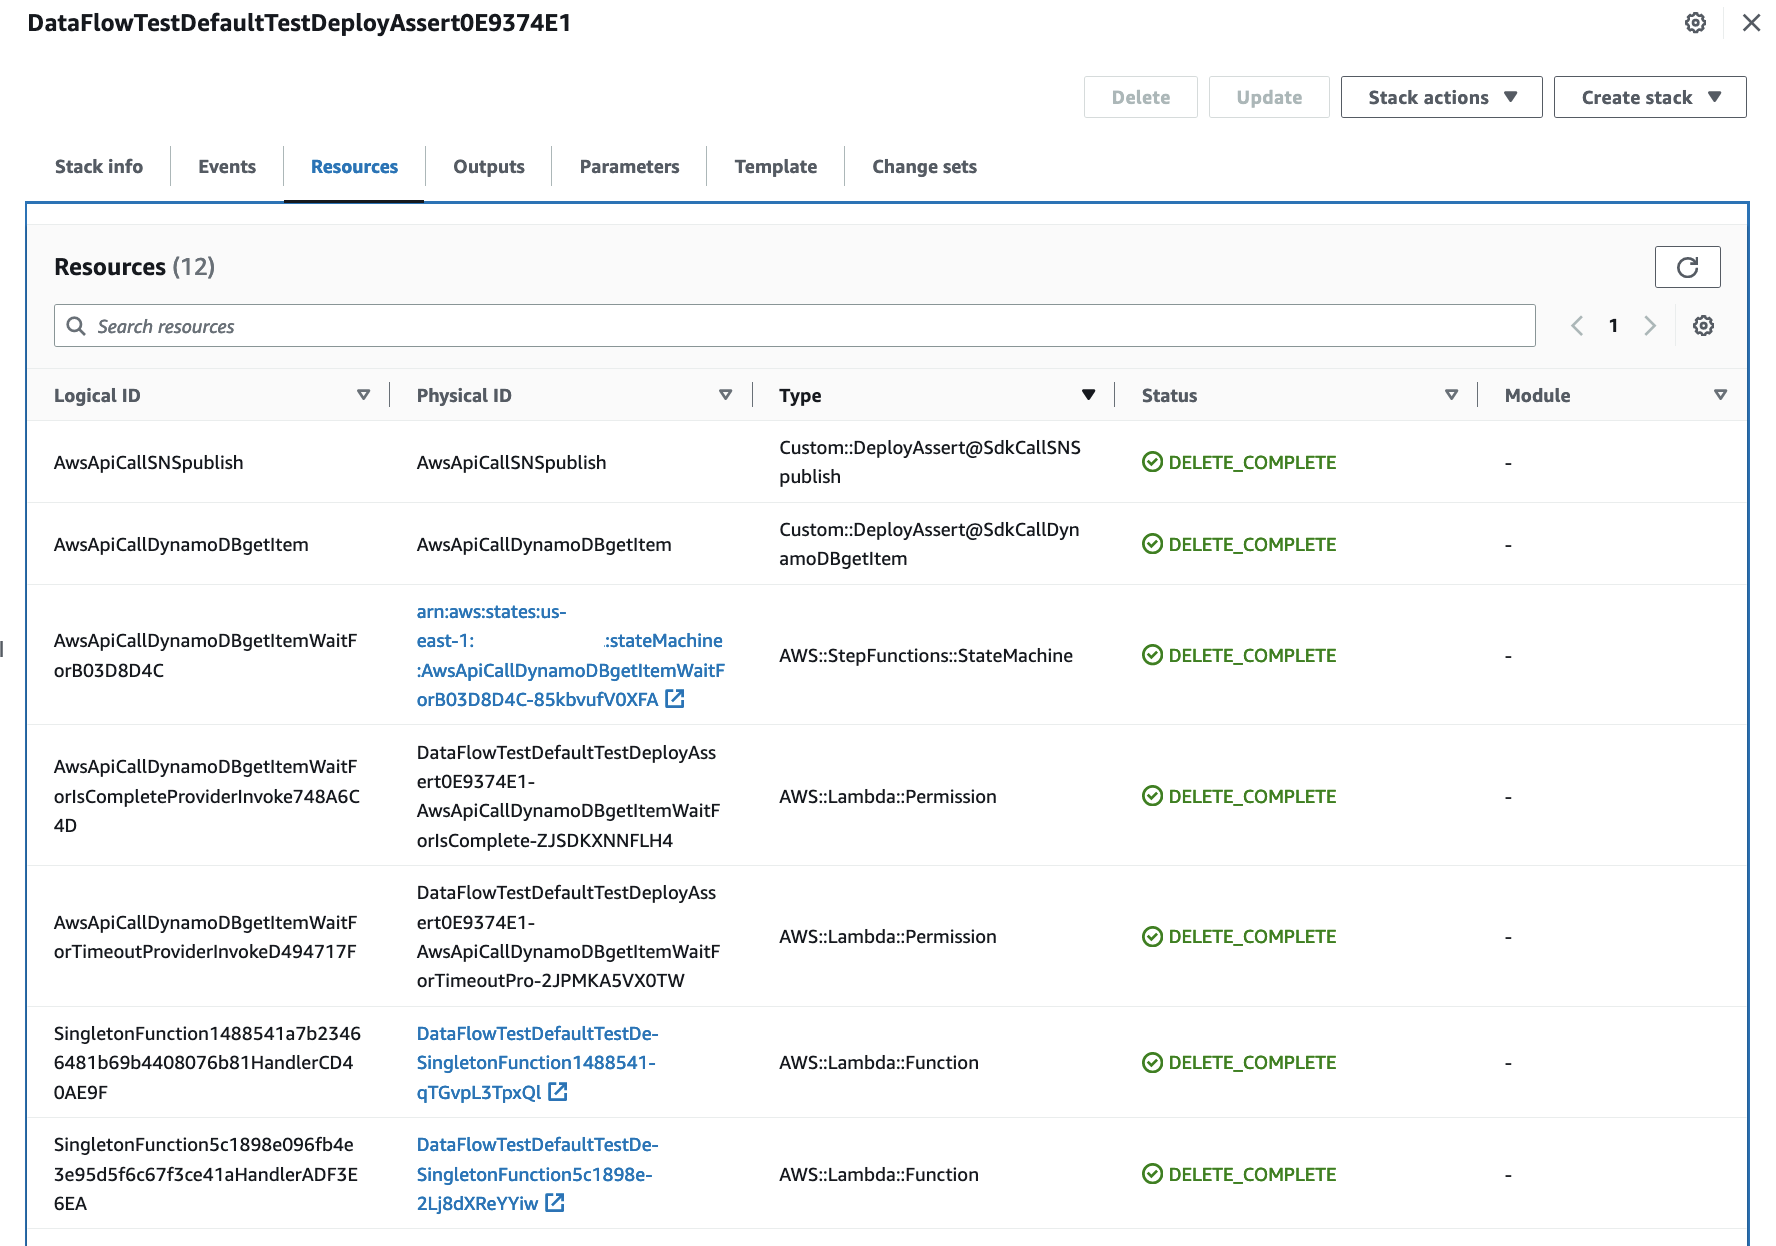Go to the next page of resources
1776x1246 pixels.
point(1650,325)
